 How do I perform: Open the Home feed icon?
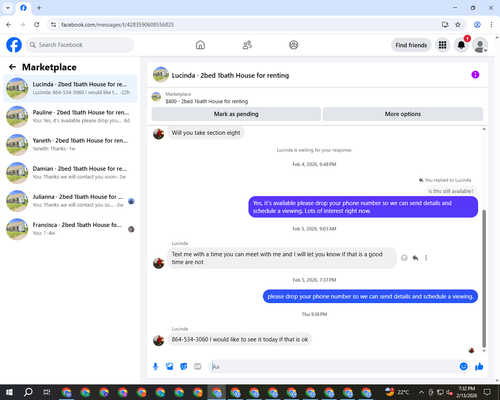[x=200, y=45]
